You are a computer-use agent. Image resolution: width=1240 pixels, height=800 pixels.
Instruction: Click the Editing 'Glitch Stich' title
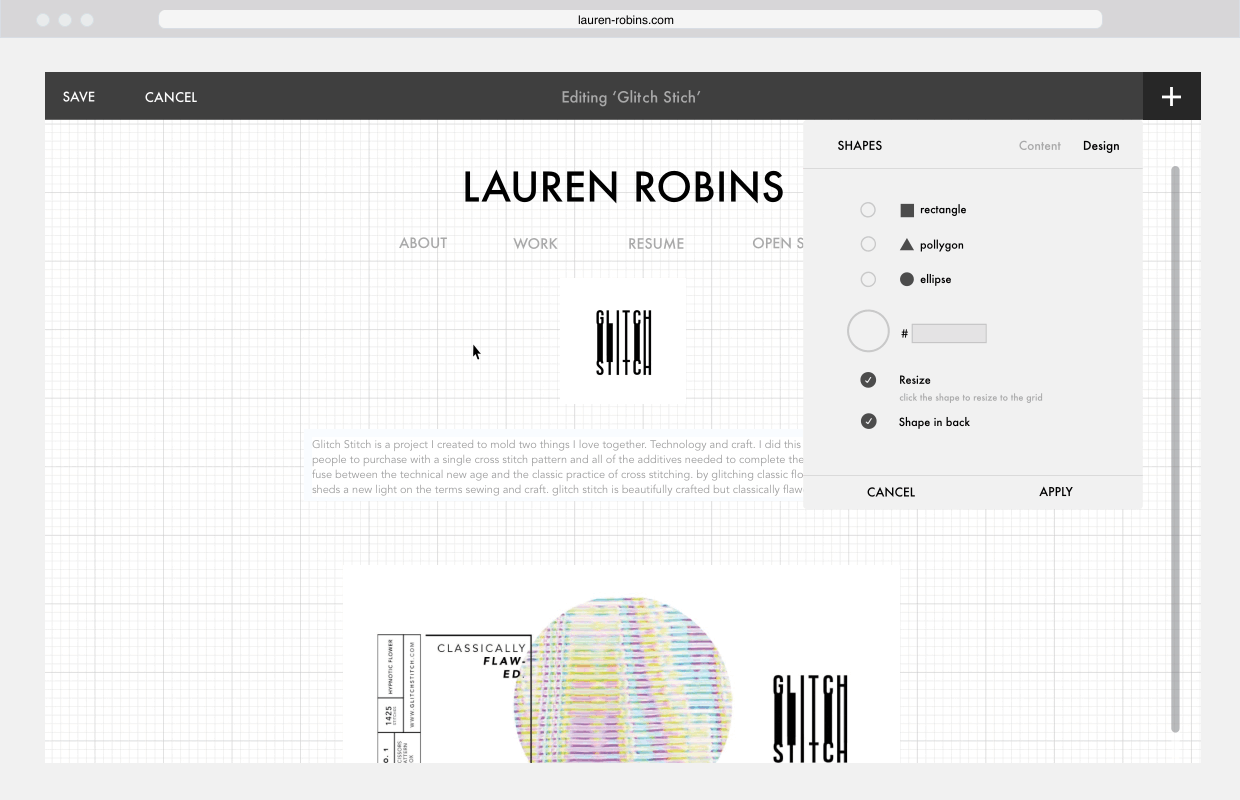(x=631, y=97)
